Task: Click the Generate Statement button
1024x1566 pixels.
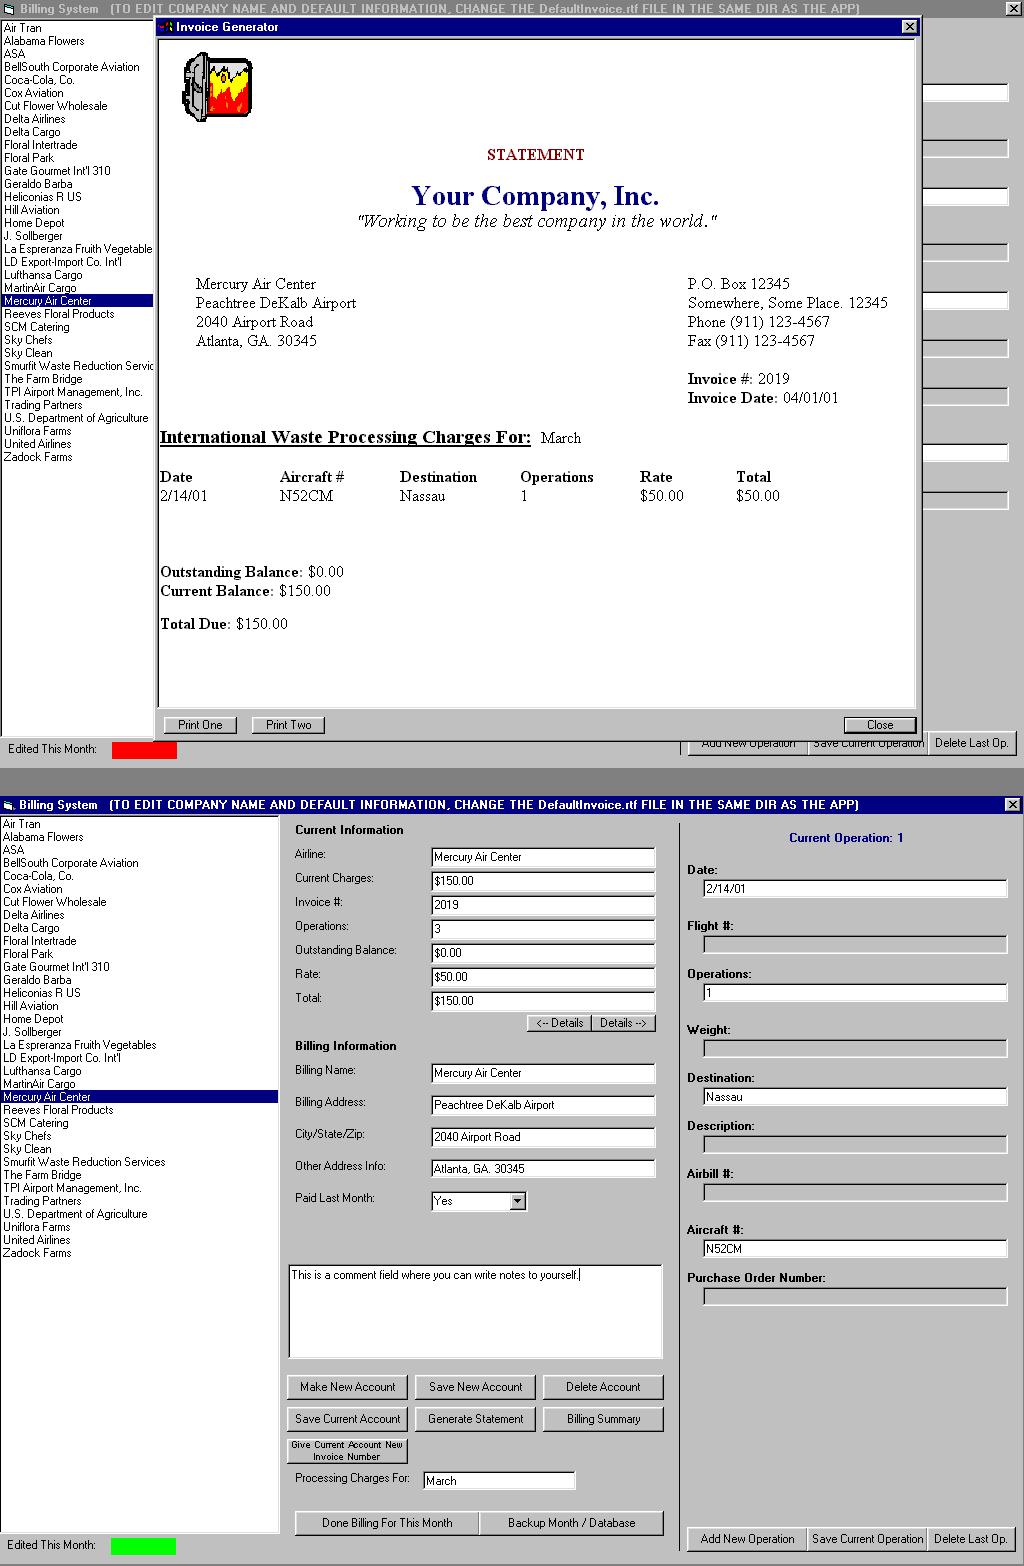Action: [475, 1419]
